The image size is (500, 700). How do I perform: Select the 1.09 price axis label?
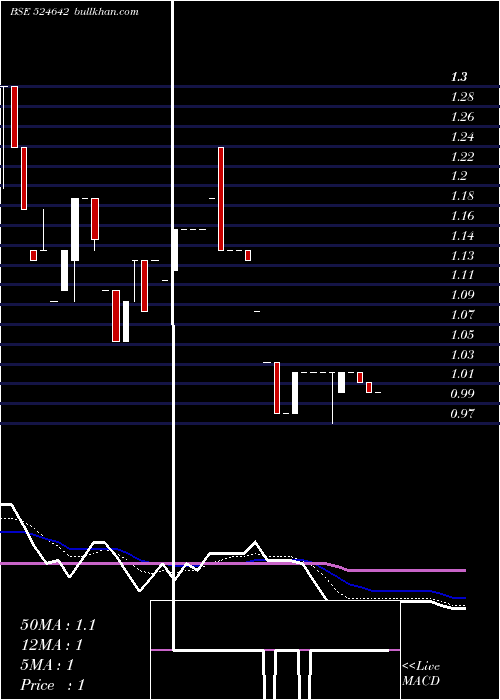462,295
